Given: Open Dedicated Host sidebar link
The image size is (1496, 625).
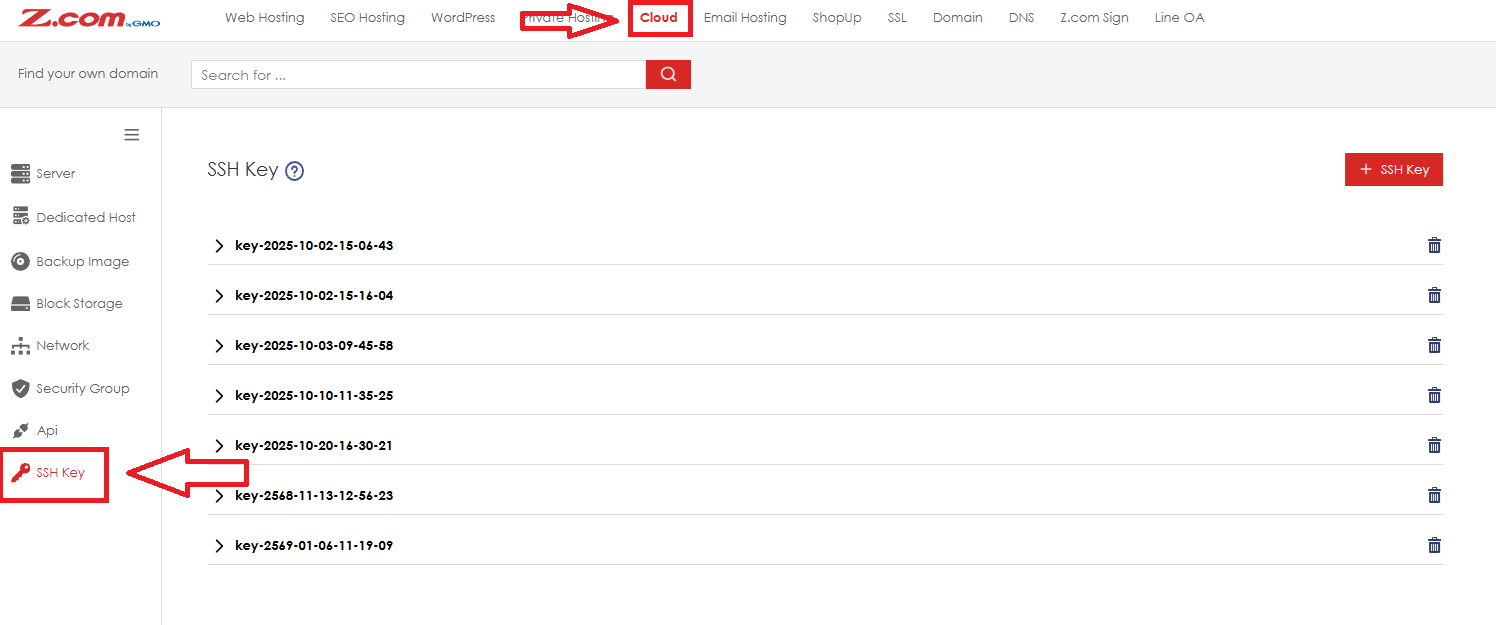Looking at the screenshot, I should [86, 218].
